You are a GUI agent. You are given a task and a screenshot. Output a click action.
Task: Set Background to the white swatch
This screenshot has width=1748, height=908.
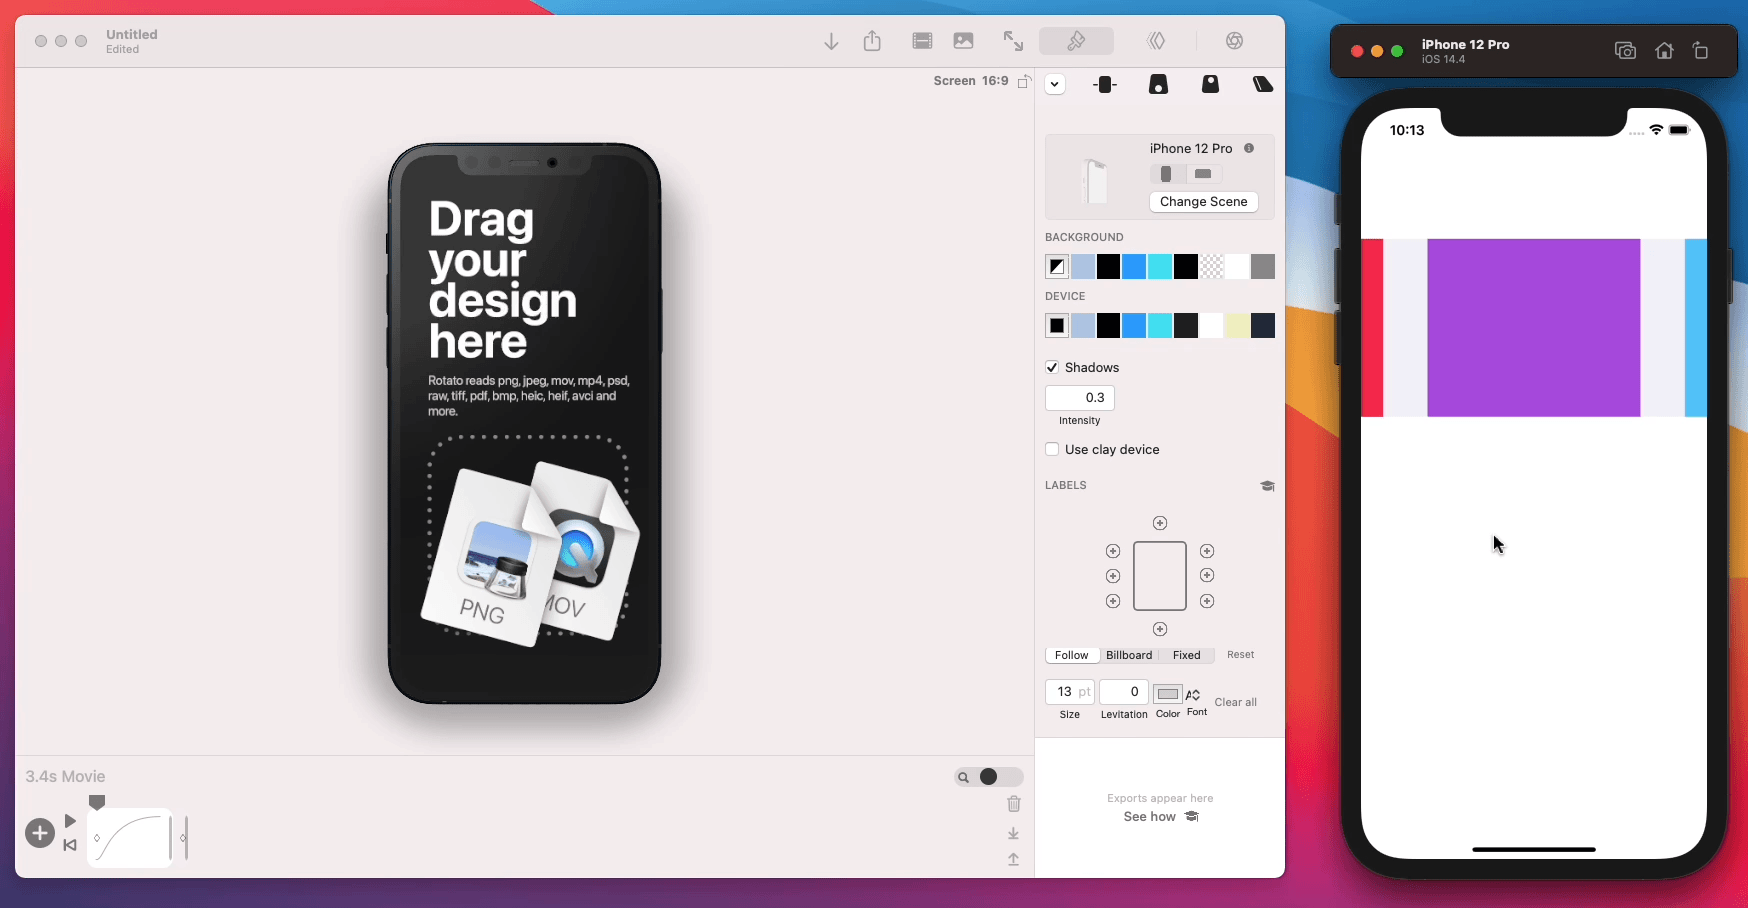point(1237,266)
